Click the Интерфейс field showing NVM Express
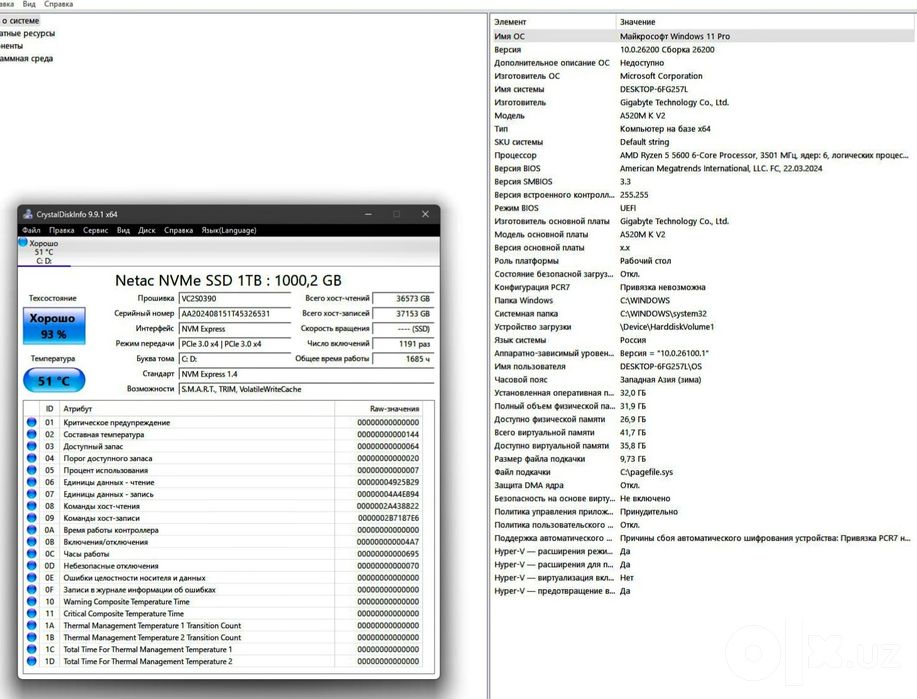 pos(235,329)
